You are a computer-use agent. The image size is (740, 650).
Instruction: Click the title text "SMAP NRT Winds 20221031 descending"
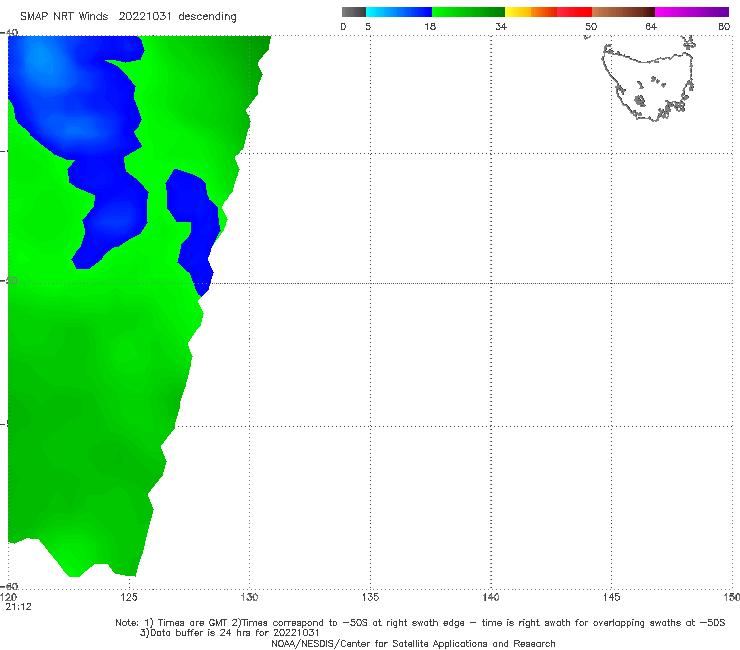(x=128, y=17)
